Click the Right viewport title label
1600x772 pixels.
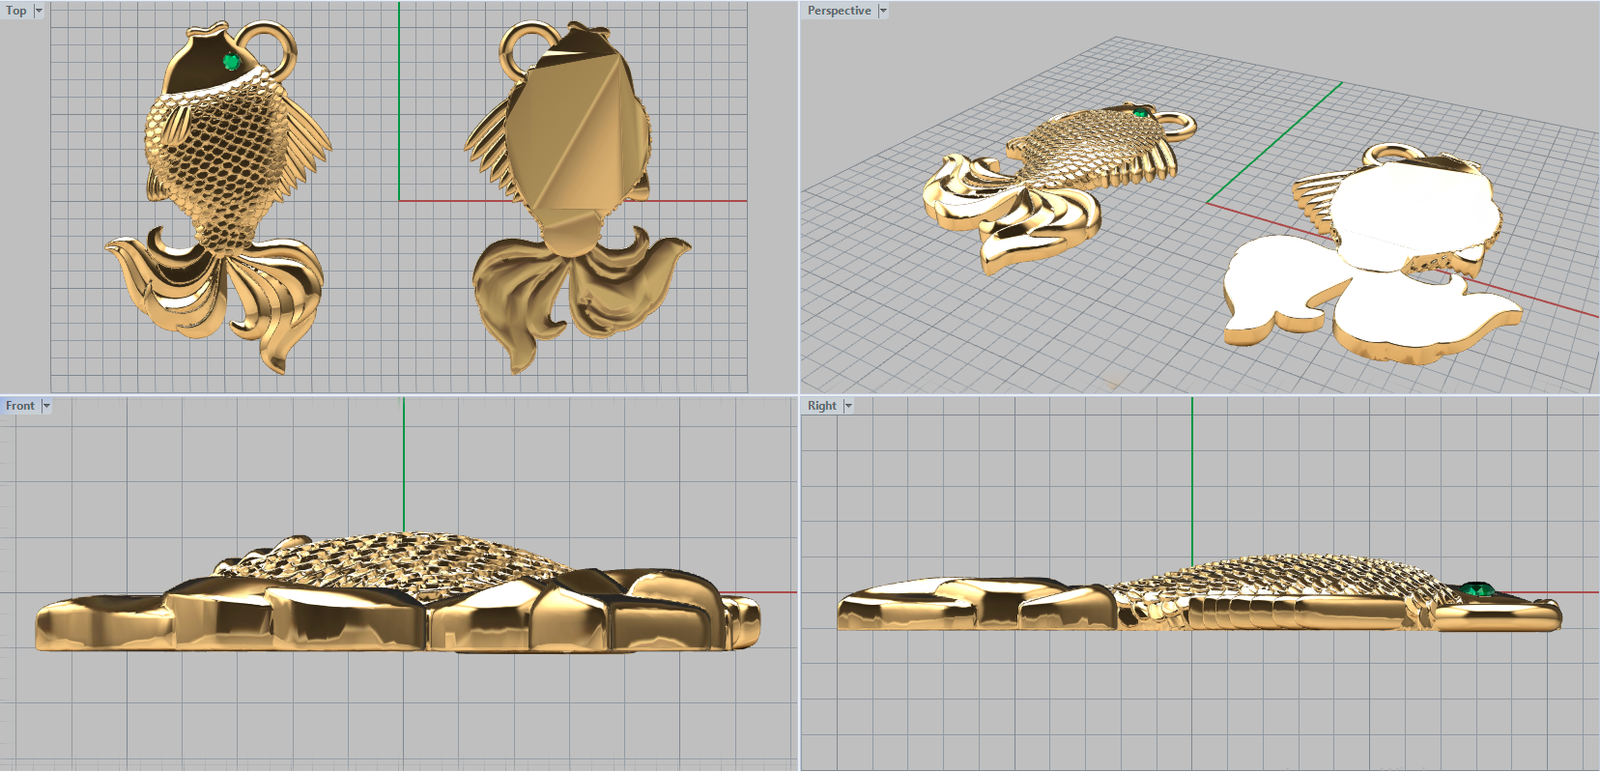[821, 406]
